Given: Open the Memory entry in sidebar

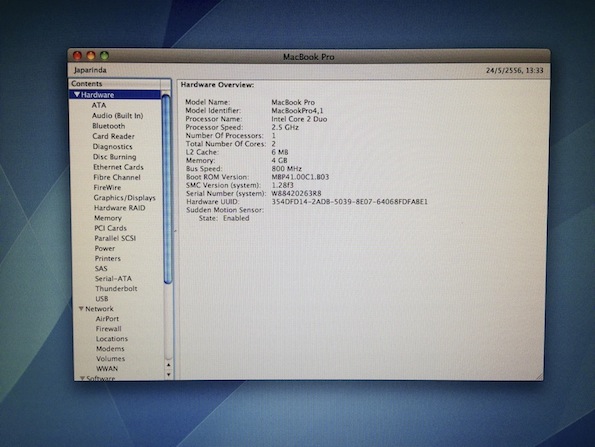Looking at the screenshot, I should [x=108, y=218].
